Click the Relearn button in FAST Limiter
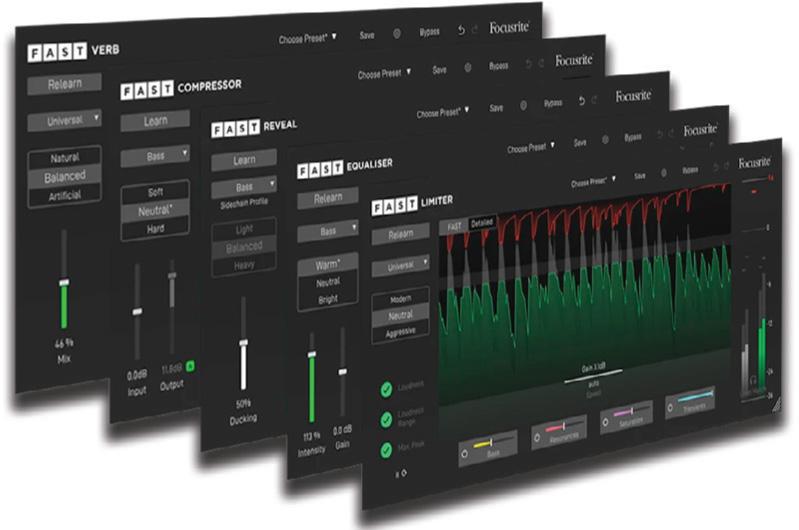 [401, 234]
